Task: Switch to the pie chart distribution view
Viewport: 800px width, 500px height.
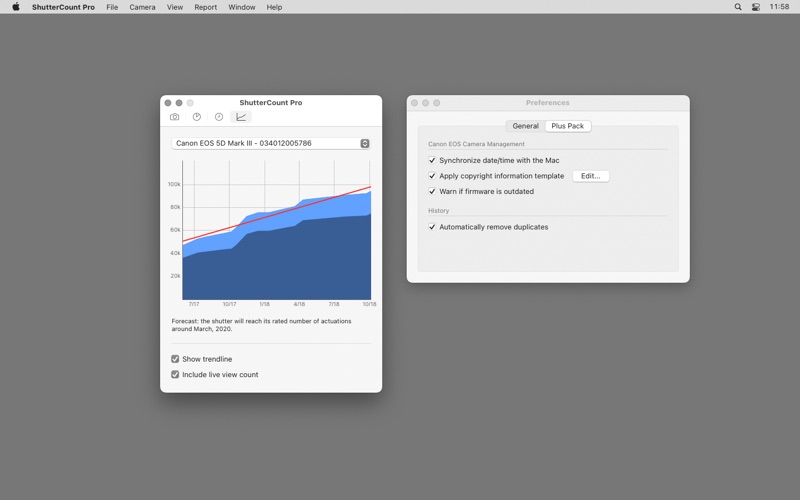Action: pos(196,117)
